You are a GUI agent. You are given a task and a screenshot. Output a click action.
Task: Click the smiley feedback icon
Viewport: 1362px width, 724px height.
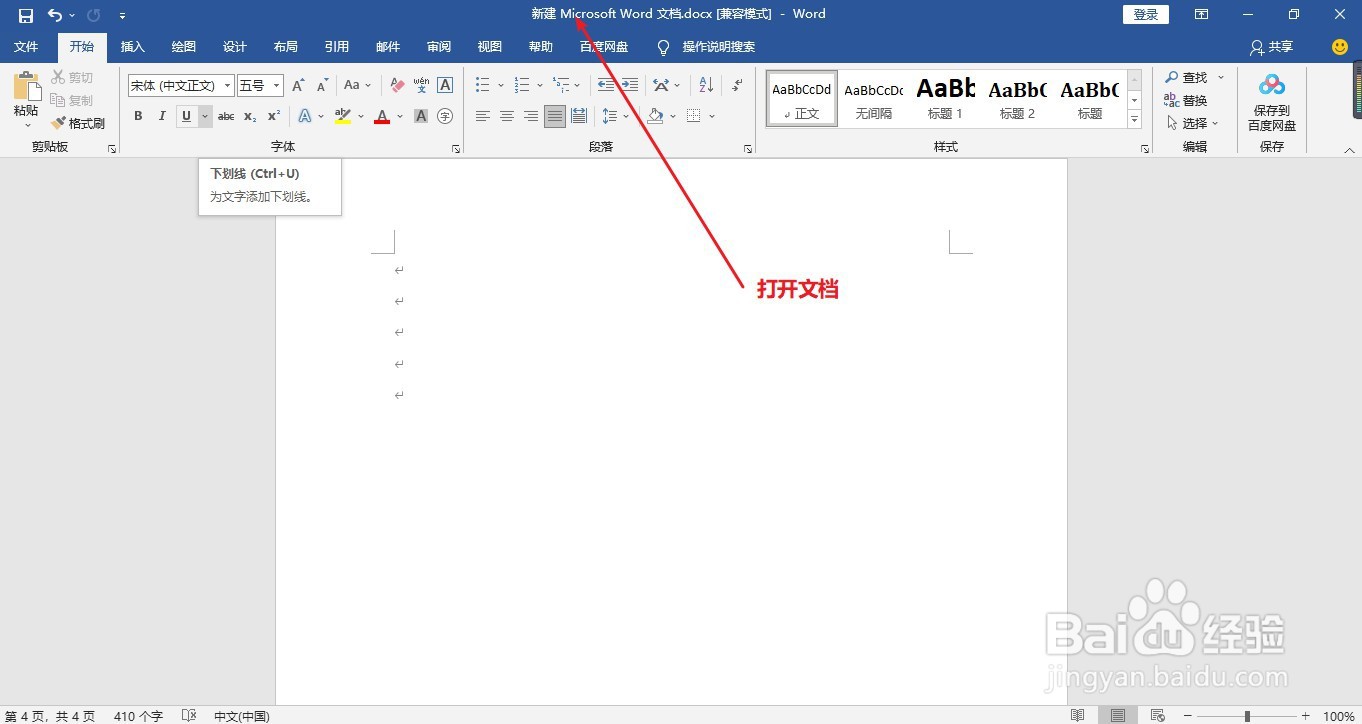[1340, 47]
